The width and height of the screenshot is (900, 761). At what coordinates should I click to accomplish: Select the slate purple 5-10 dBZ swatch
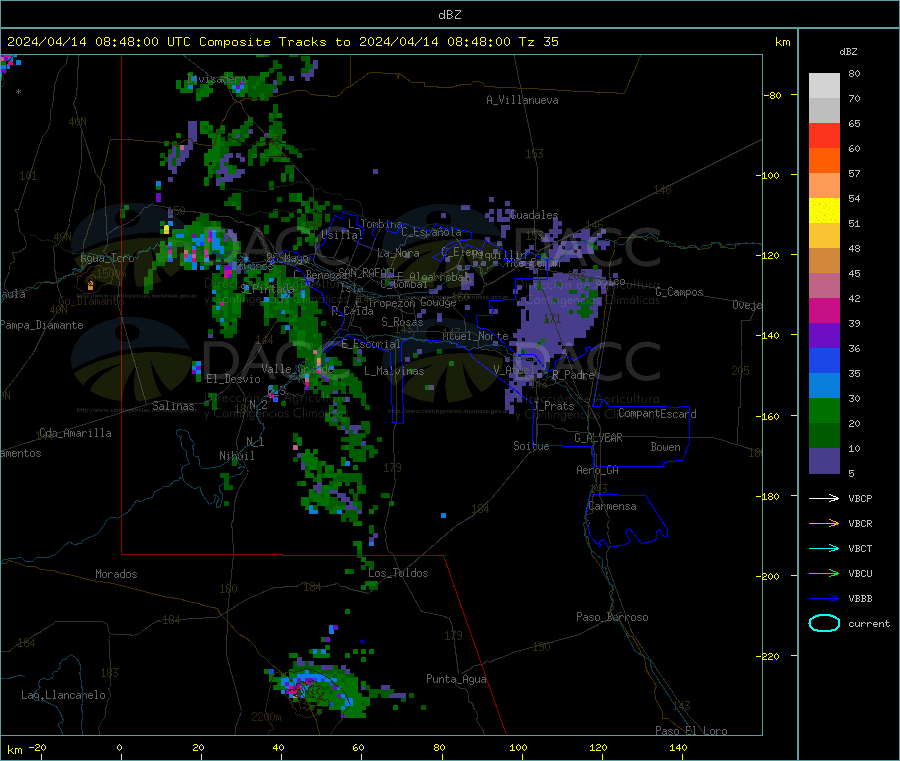click(824, 461)
